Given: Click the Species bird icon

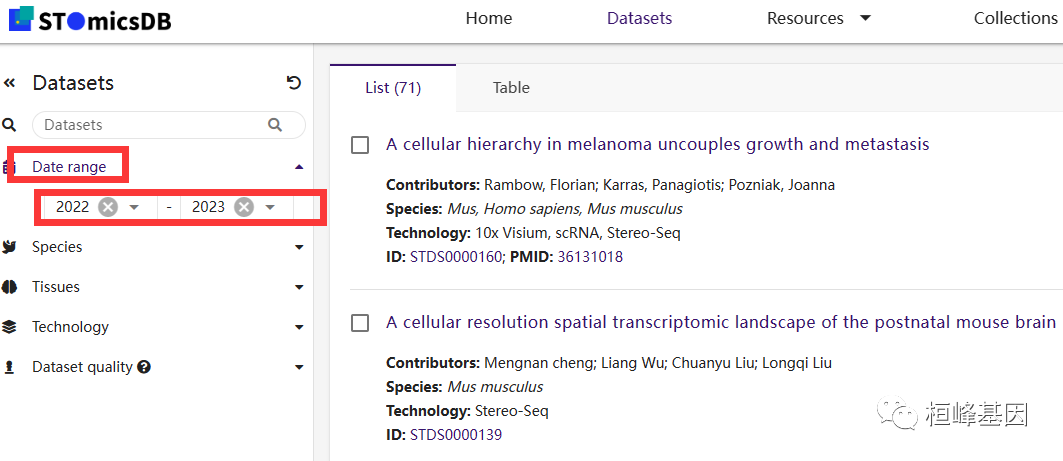Looking at the screenshot, I should pyautogui.click(x=10, y=247).
